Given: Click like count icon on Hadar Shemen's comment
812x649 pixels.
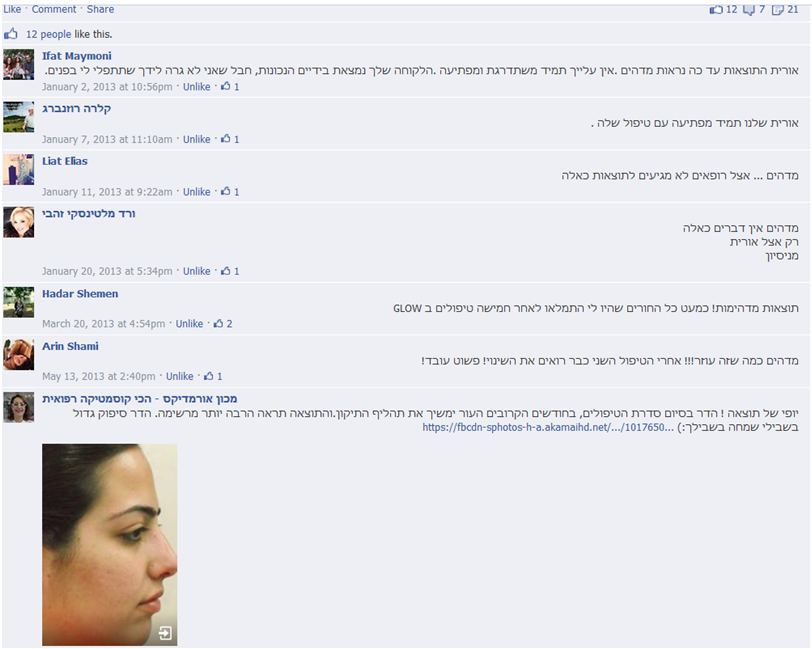Looking at the screenshot, I should point(219,323).
